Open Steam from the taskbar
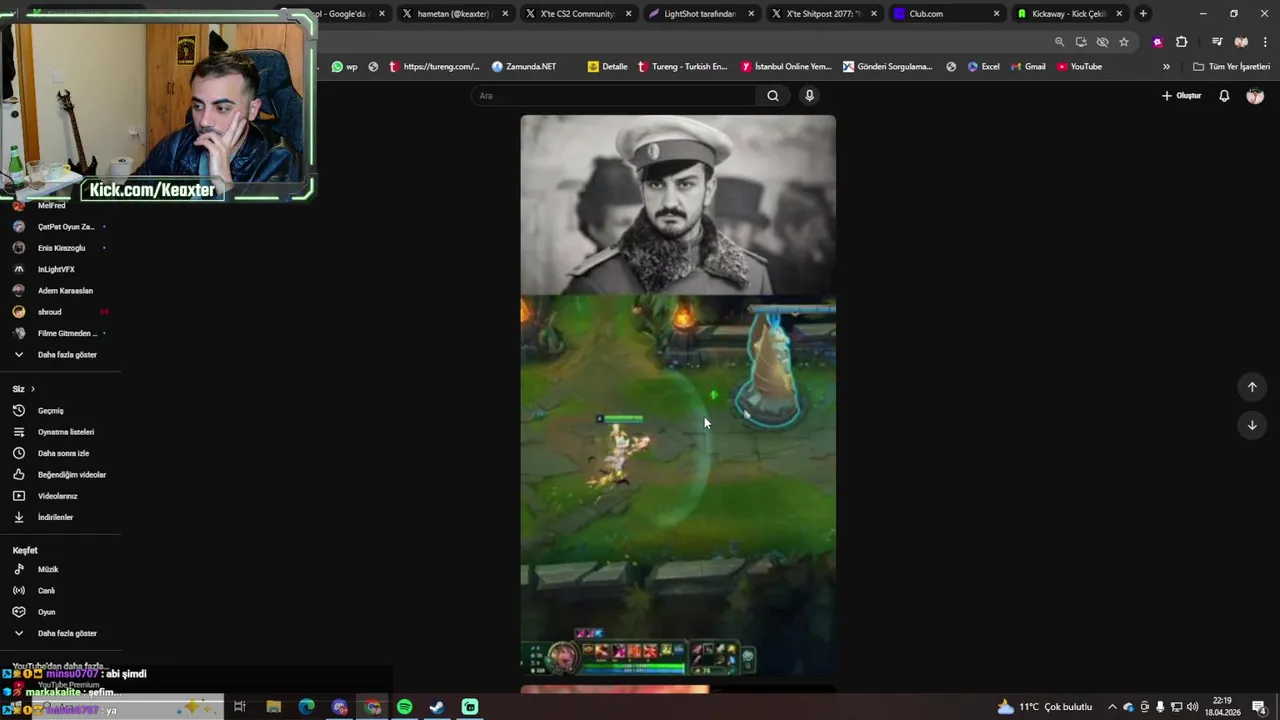Screen dimensions: 1280x720 [437, 707]
